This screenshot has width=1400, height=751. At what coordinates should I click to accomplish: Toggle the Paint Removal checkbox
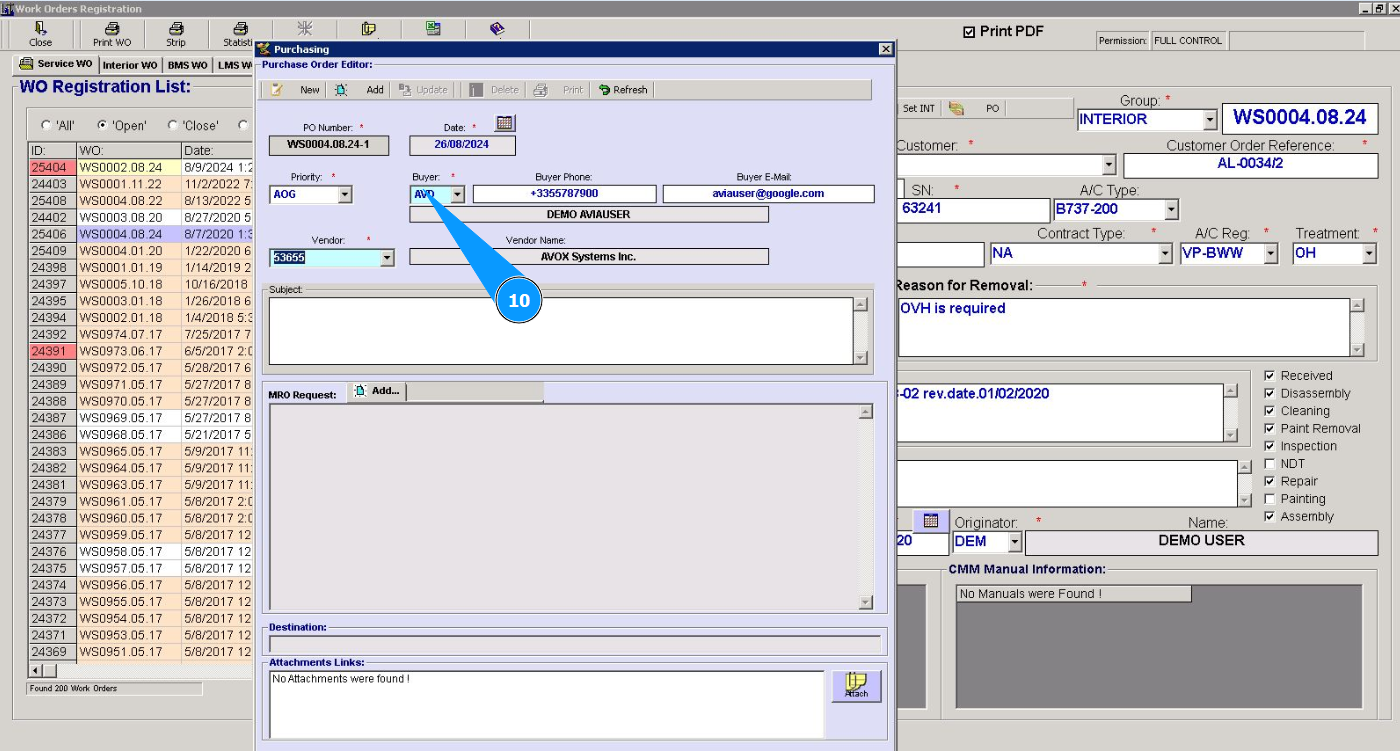point(1269,429)
